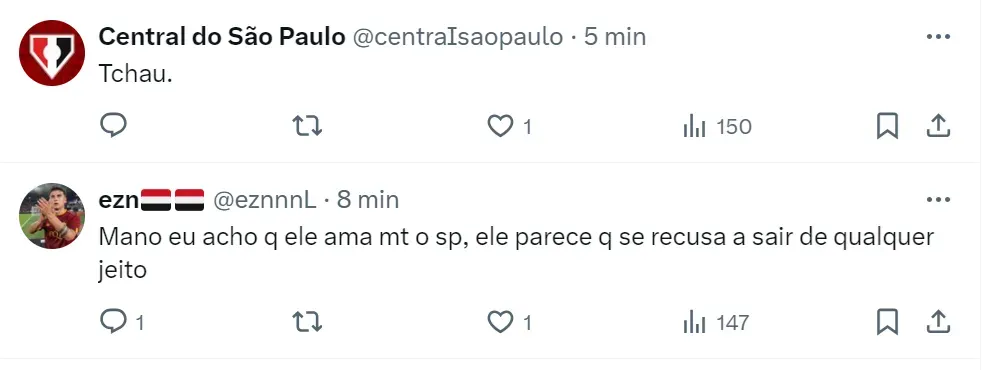Reply to ezn's tweet with 1 reply
Viewport: 983px width, 370px height.
click(x=122, y=322)
